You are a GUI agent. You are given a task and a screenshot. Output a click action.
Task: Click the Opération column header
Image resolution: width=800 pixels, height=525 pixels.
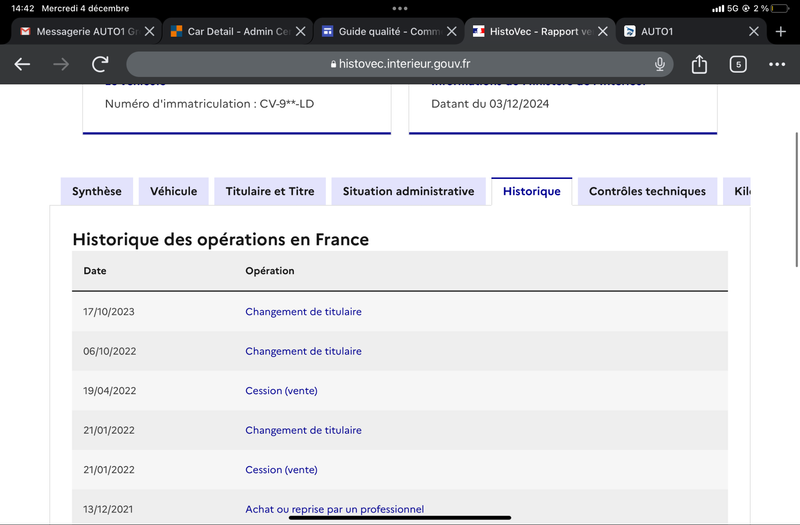(x=269, y=271)
